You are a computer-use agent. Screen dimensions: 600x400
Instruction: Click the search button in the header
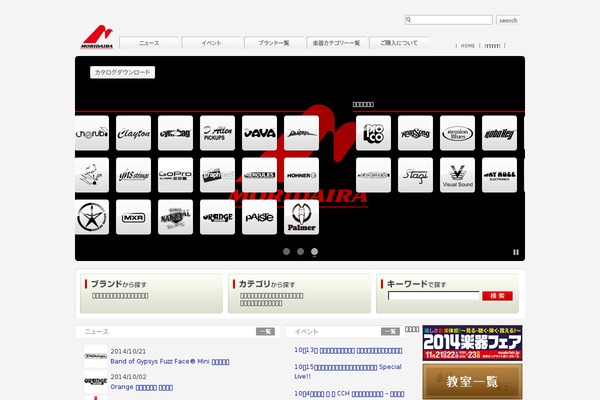tap(508, 20)
